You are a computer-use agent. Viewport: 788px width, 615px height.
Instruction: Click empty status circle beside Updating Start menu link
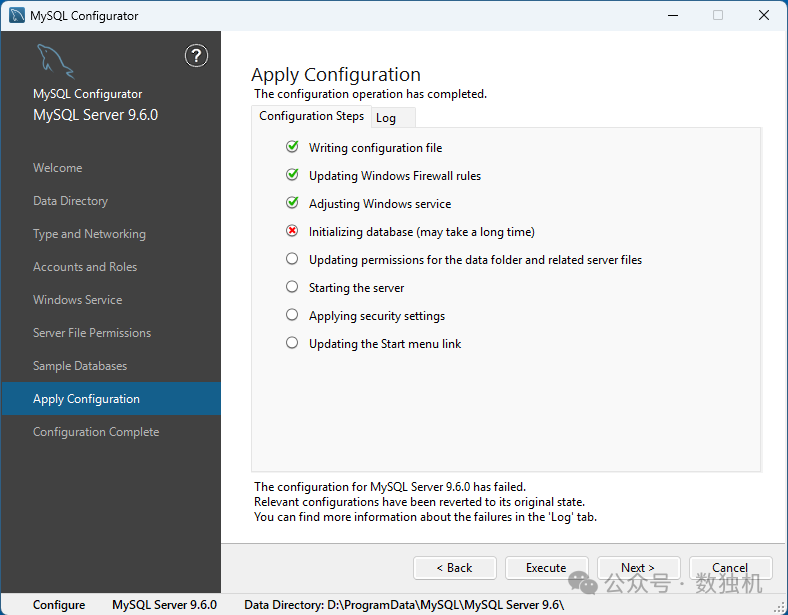[x=292, y=343]
